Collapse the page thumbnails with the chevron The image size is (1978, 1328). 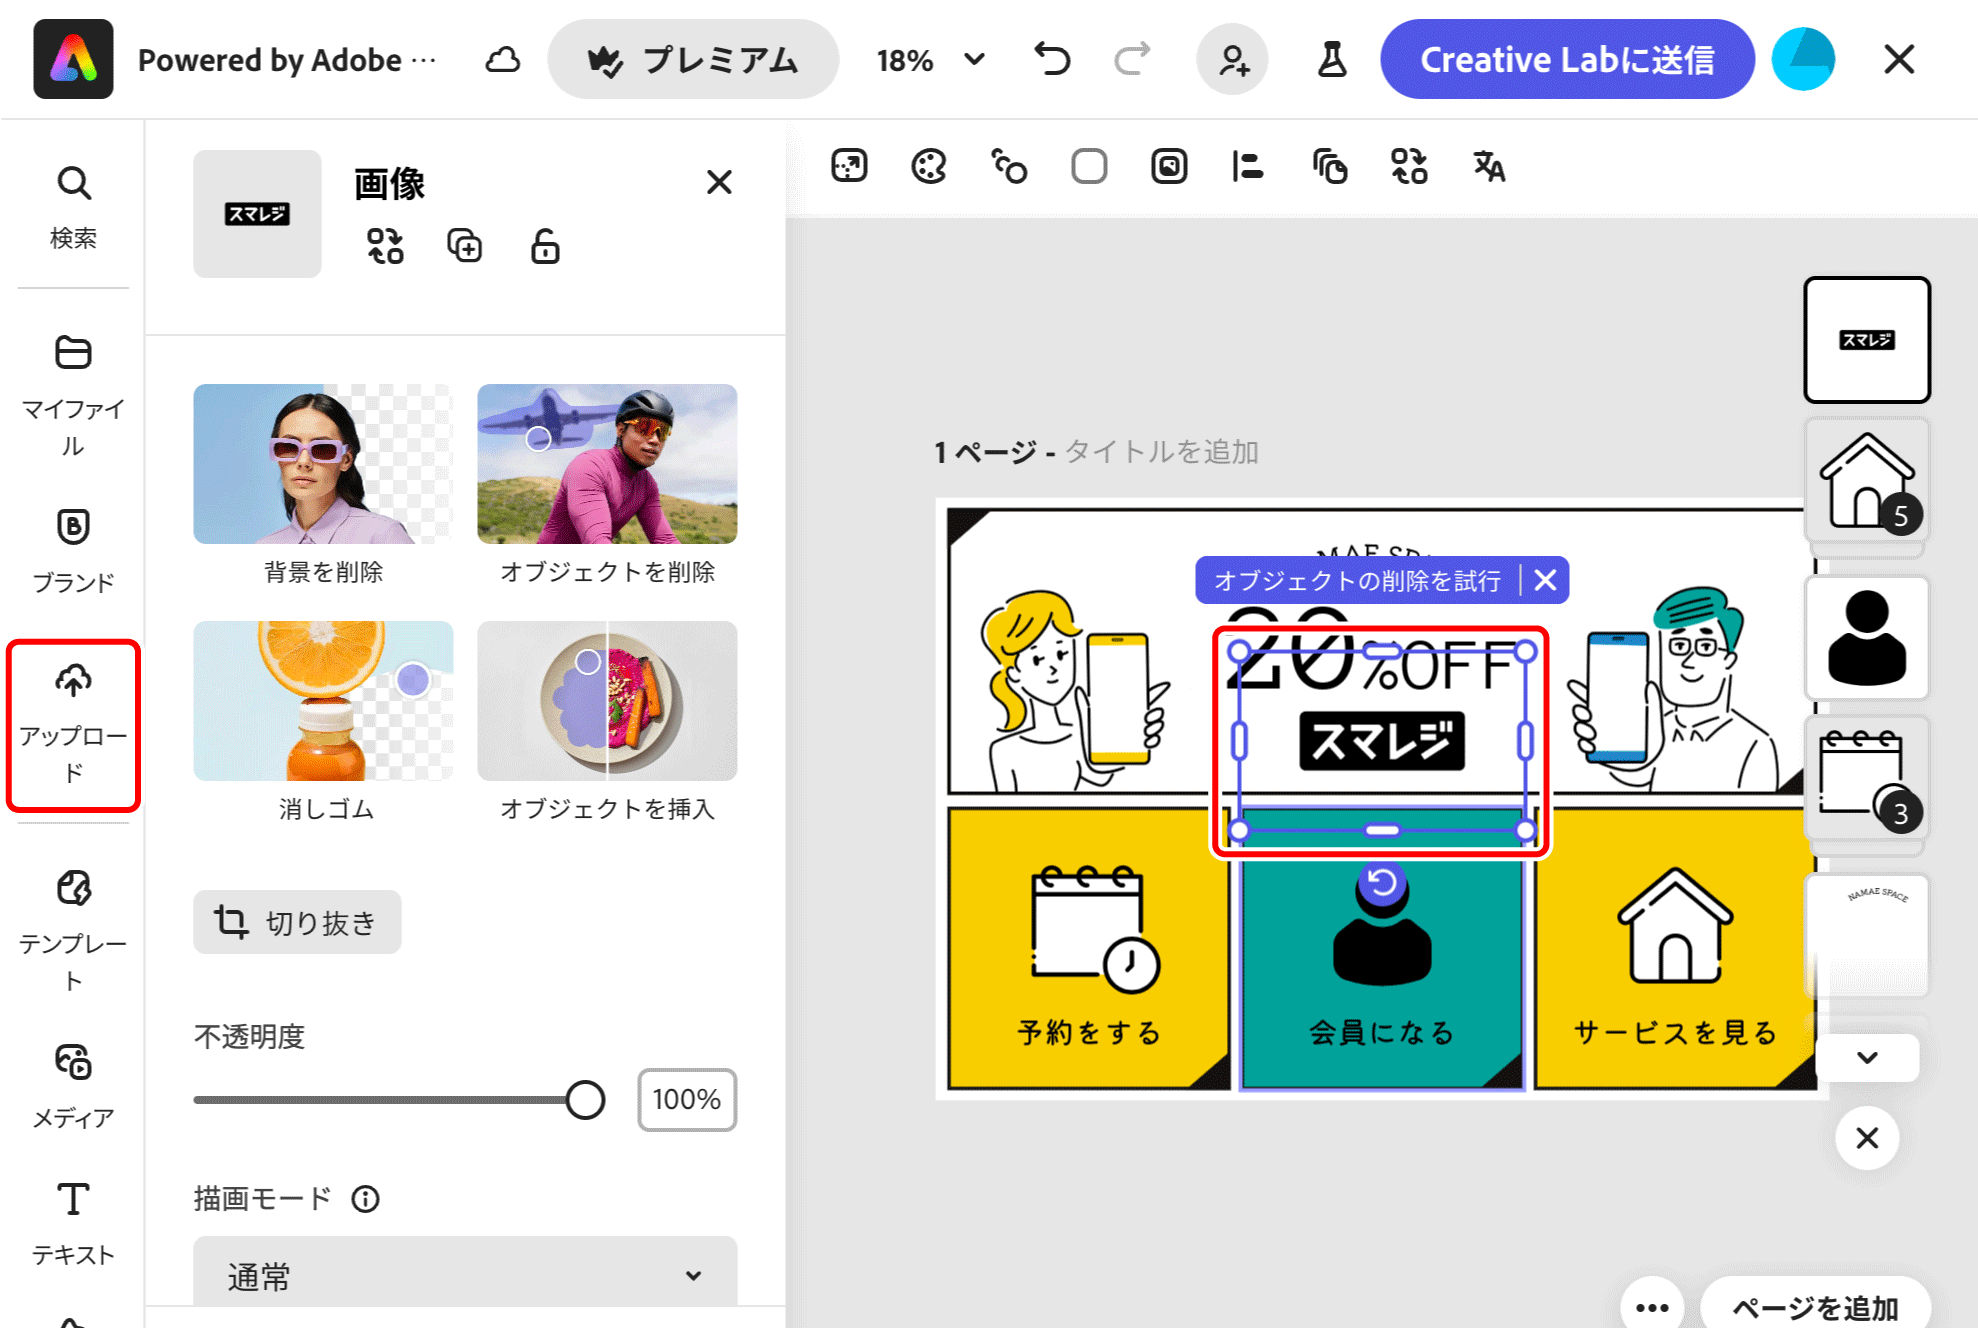coord(1866,1057)
